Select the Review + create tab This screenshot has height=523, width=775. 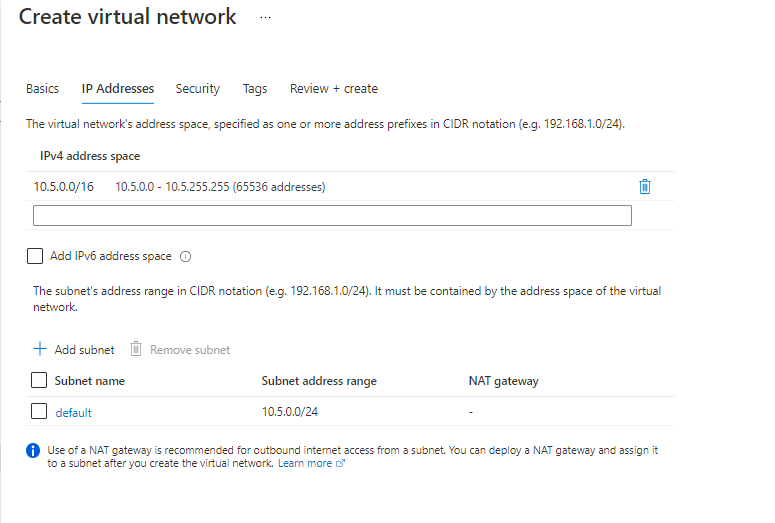pyautogui.click(x=334, y=89)
